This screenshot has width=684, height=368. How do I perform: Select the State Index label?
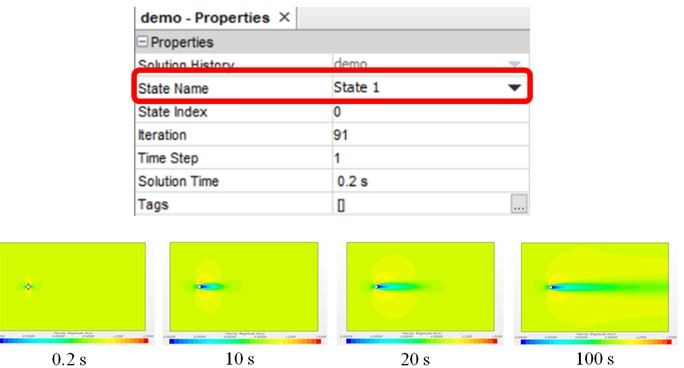click(x=173, y=112)
